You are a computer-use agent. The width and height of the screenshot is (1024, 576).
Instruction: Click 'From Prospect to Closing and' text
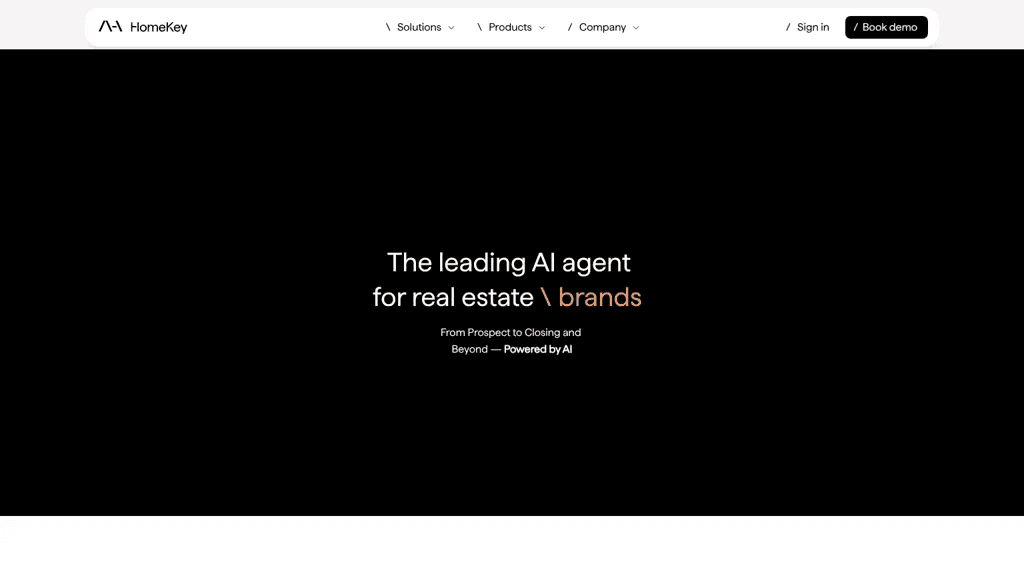pyautogui.click(x=511, y=332)
